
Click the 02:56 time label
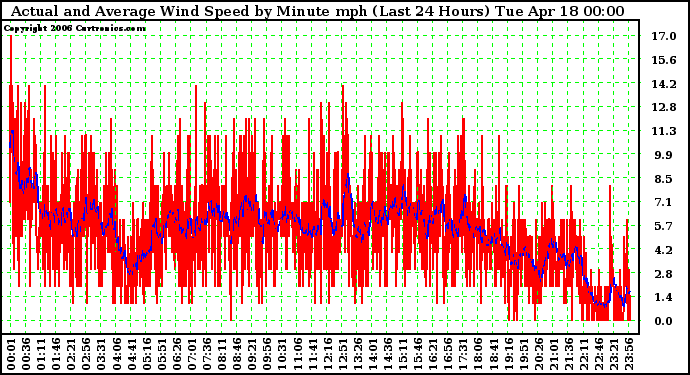[86, 354]
